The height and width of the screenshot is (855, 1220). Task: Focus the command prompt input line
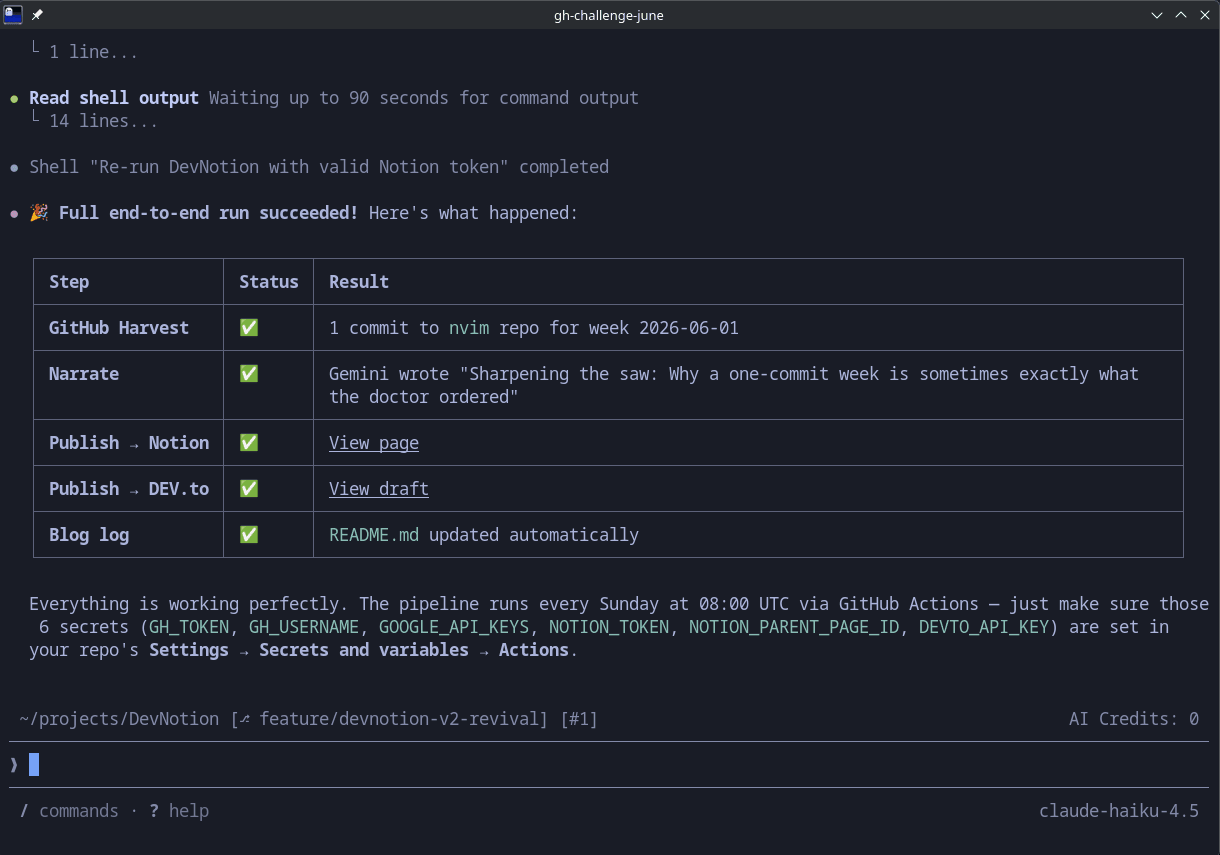pyautogui.click(x=610, y=765)
